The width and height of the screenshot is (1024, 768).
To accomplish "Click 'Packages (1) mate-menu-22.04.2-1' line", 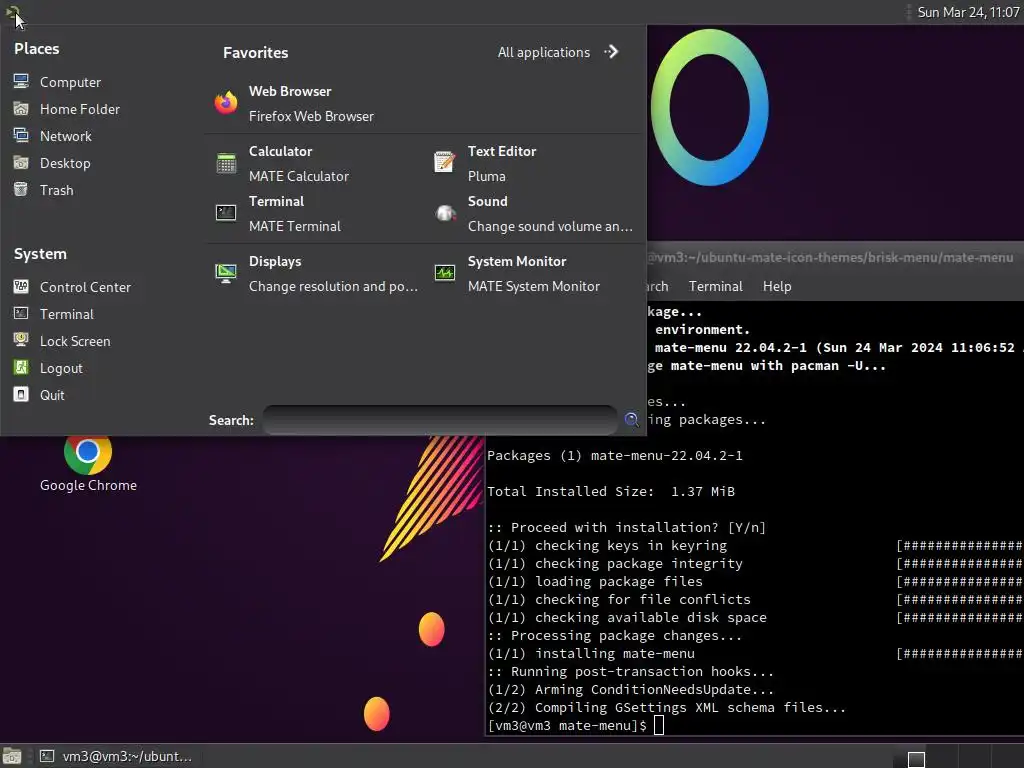I will (615, 455).
